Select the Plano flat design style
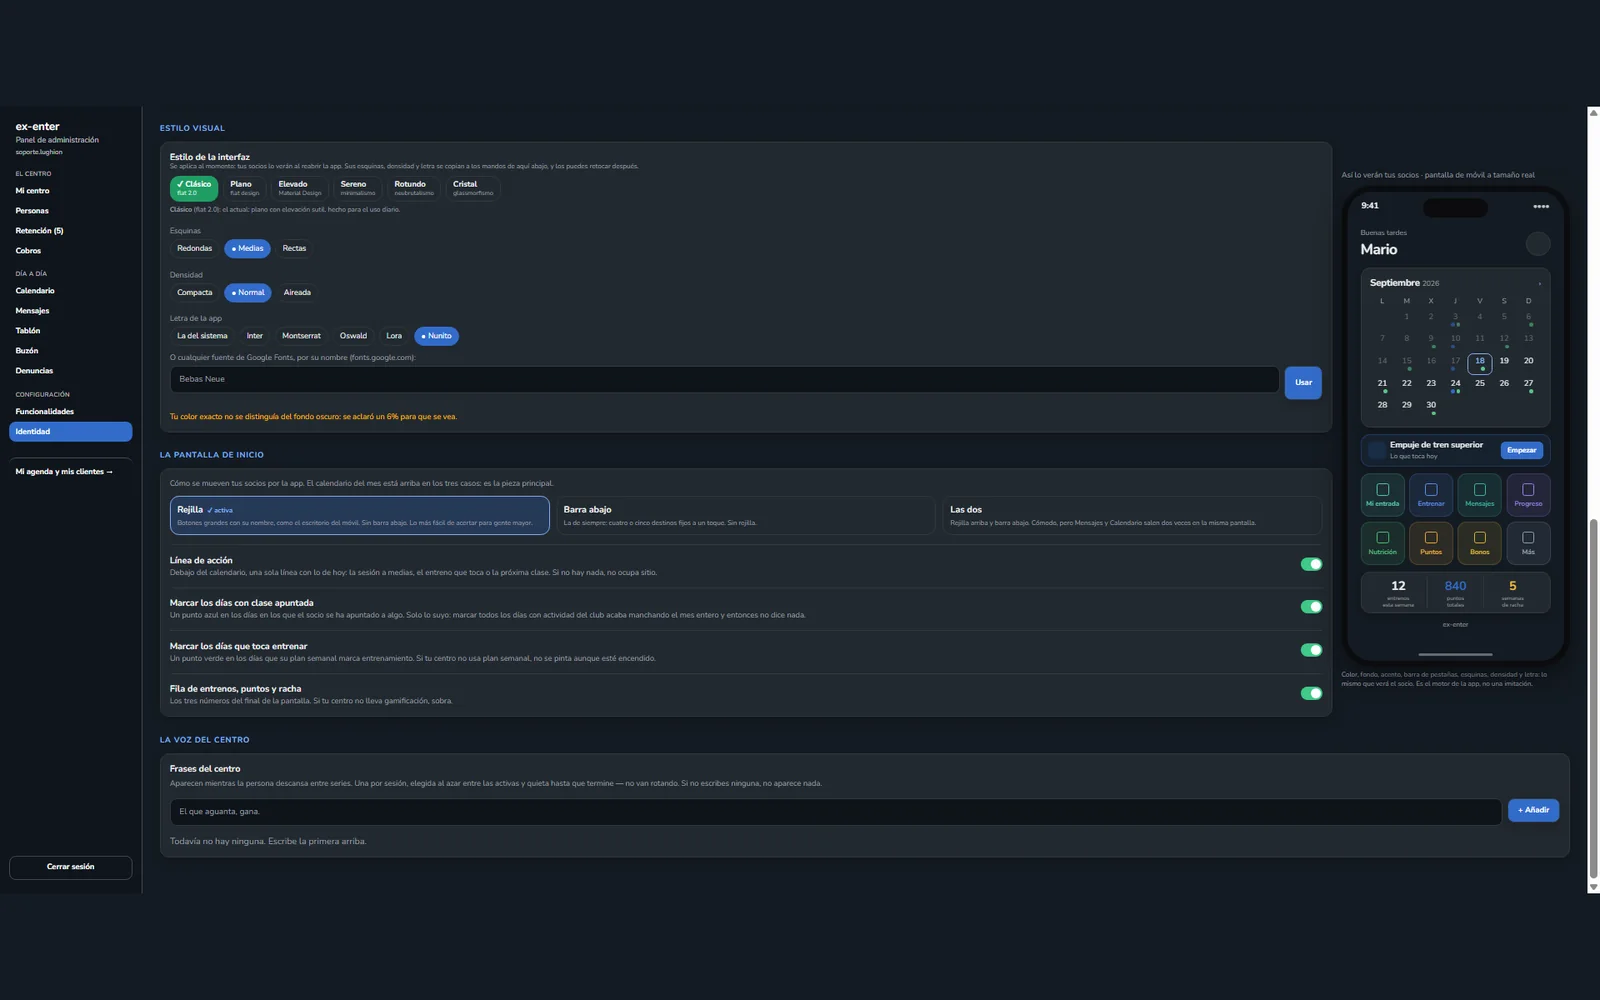This screenshot has height=1000, width=1600. (244, 188)
